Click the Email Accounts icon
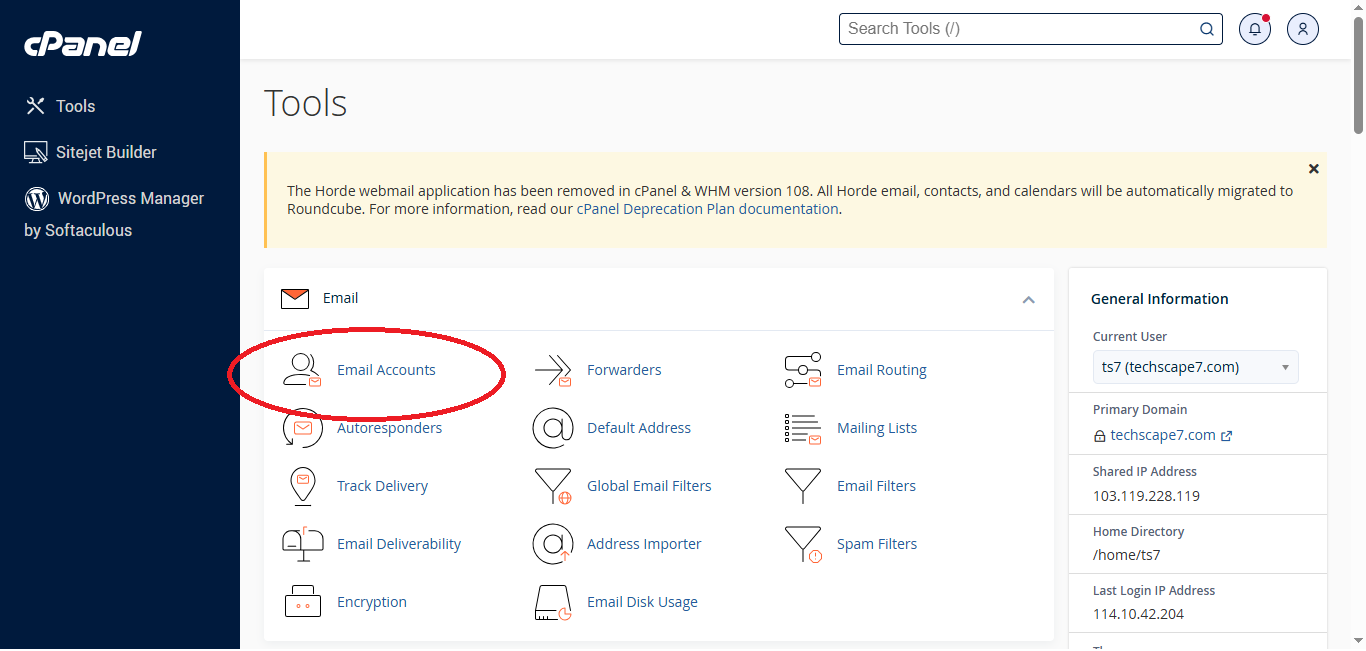This screenshot has width=1366, height=651. [x=302, y=370]
